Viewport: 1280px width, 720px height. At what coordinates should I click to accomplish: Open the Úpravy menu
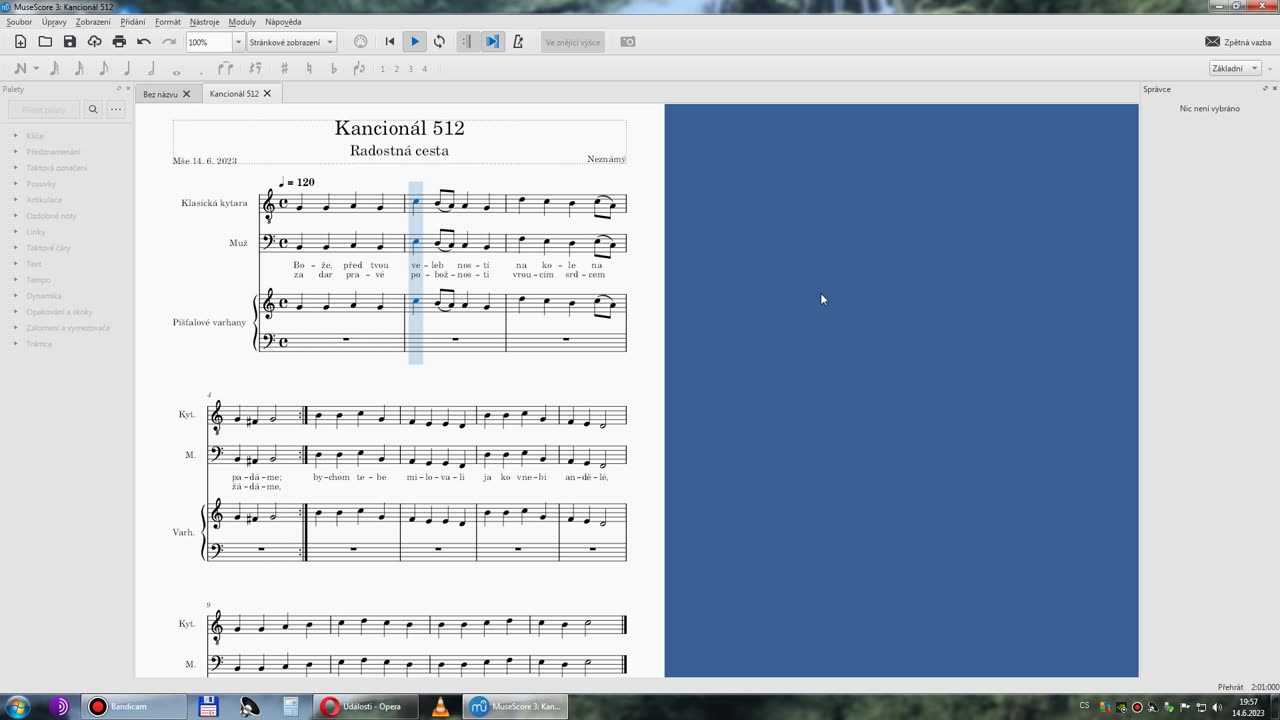tap(54, 21)
